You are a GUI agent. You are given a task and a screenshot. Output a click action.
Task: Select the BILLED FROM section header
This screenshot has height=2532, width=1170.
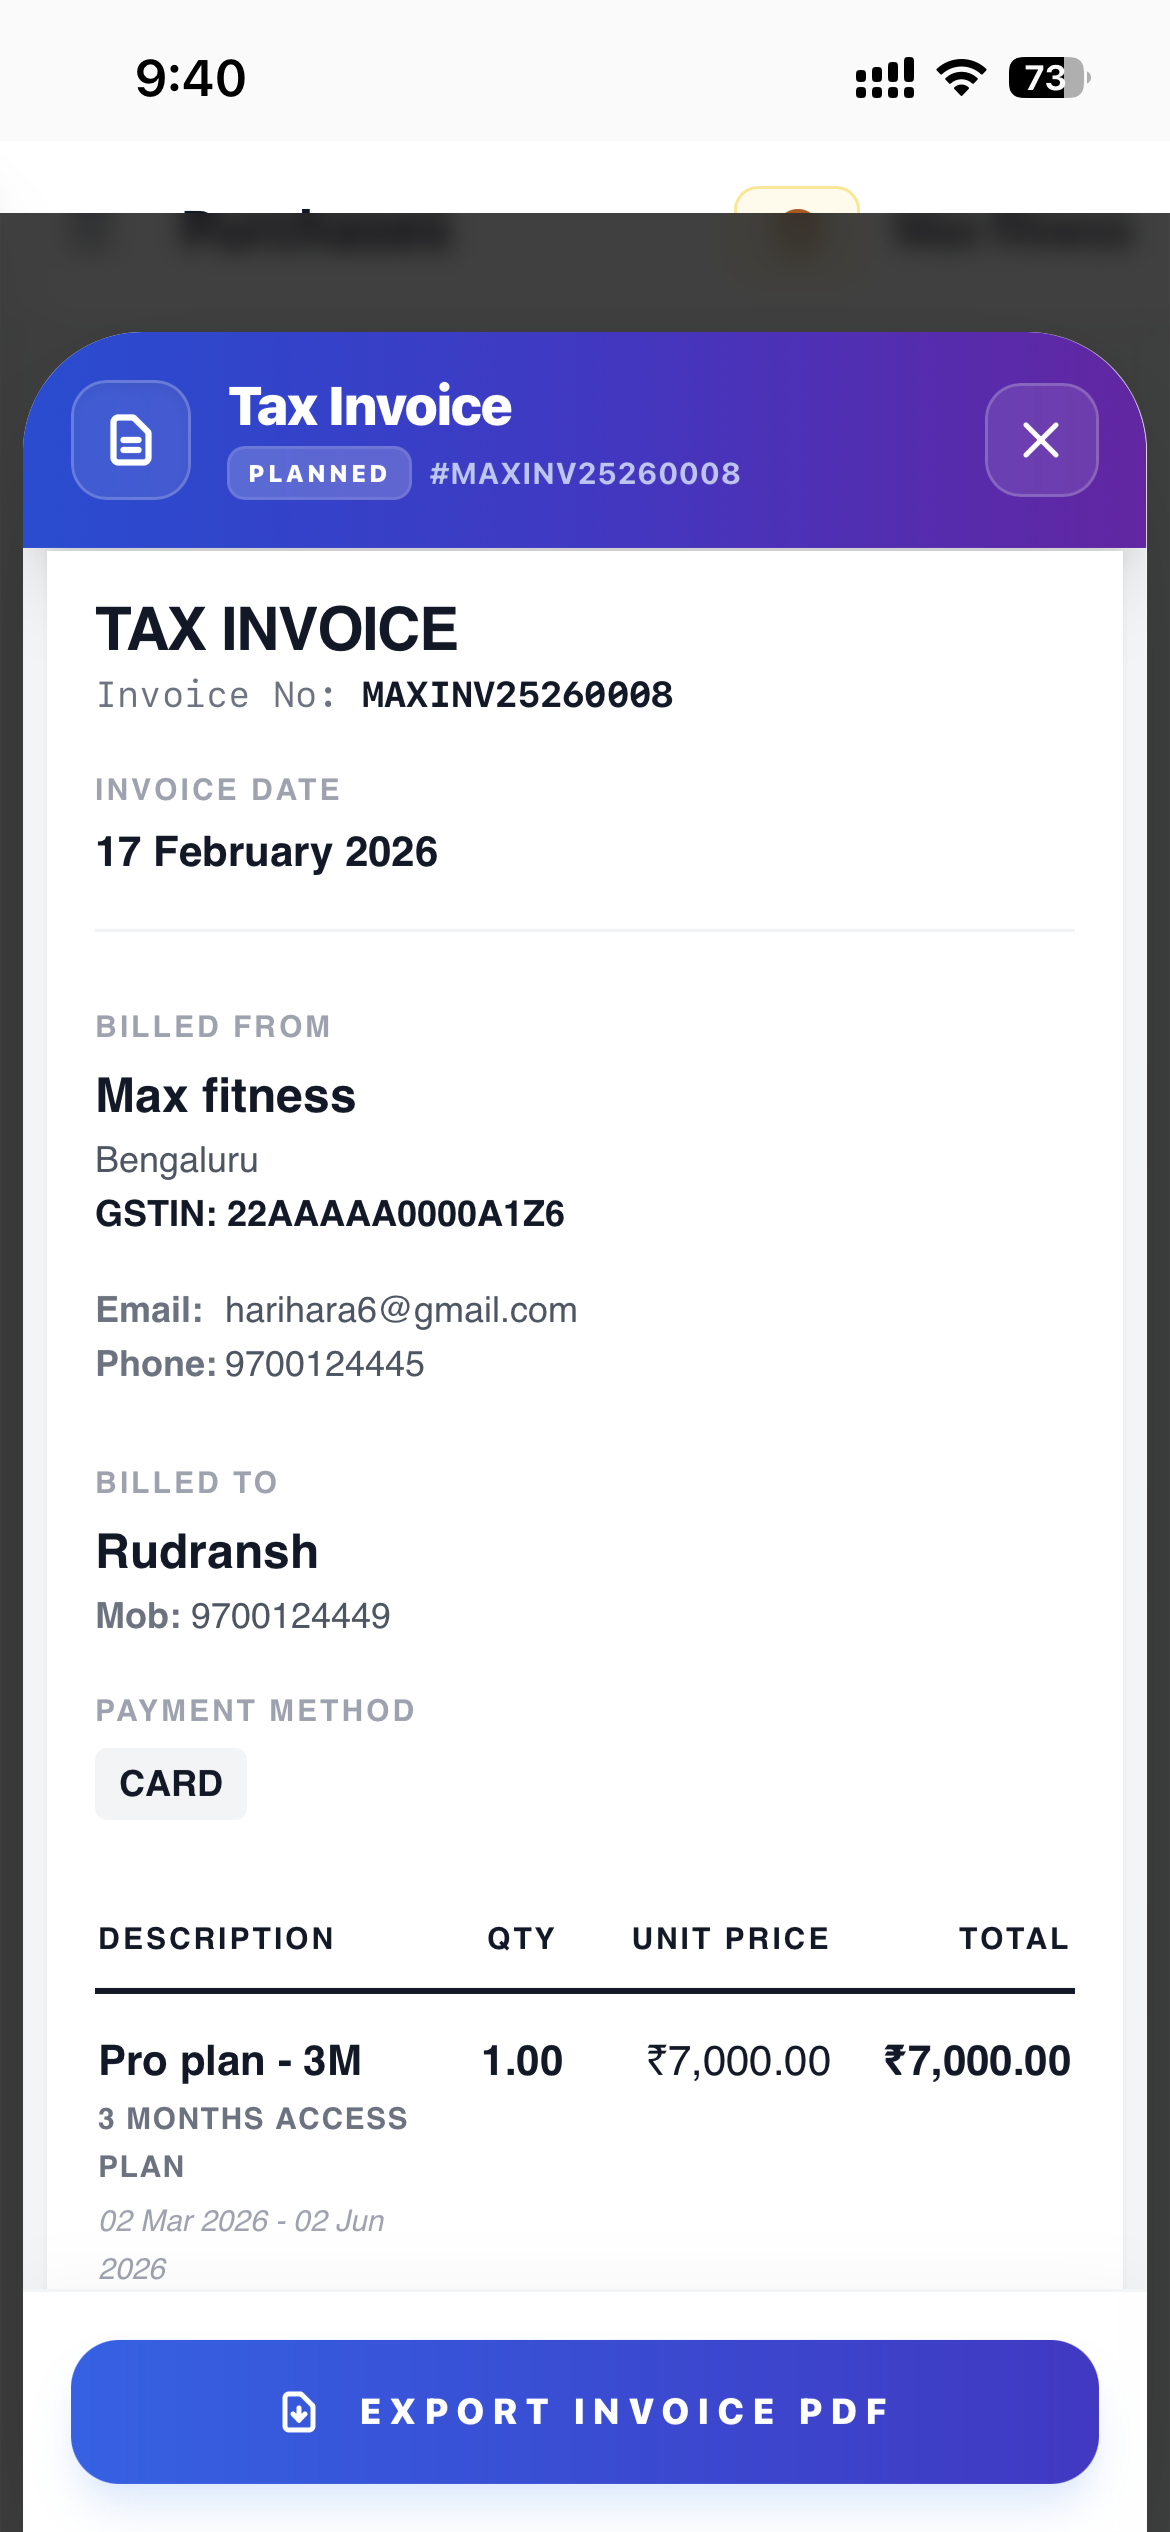pos(213,1026)
